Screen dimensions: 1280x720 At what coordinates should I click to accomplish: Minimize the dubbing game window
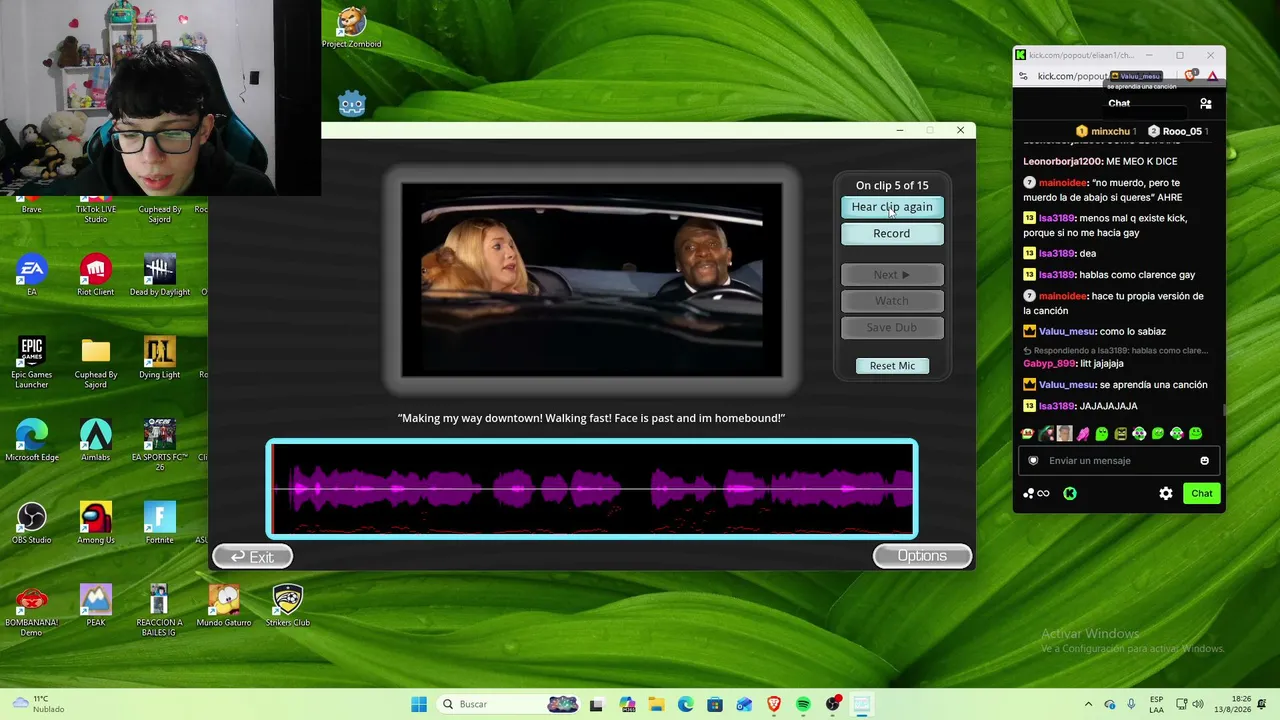point(899,130)
